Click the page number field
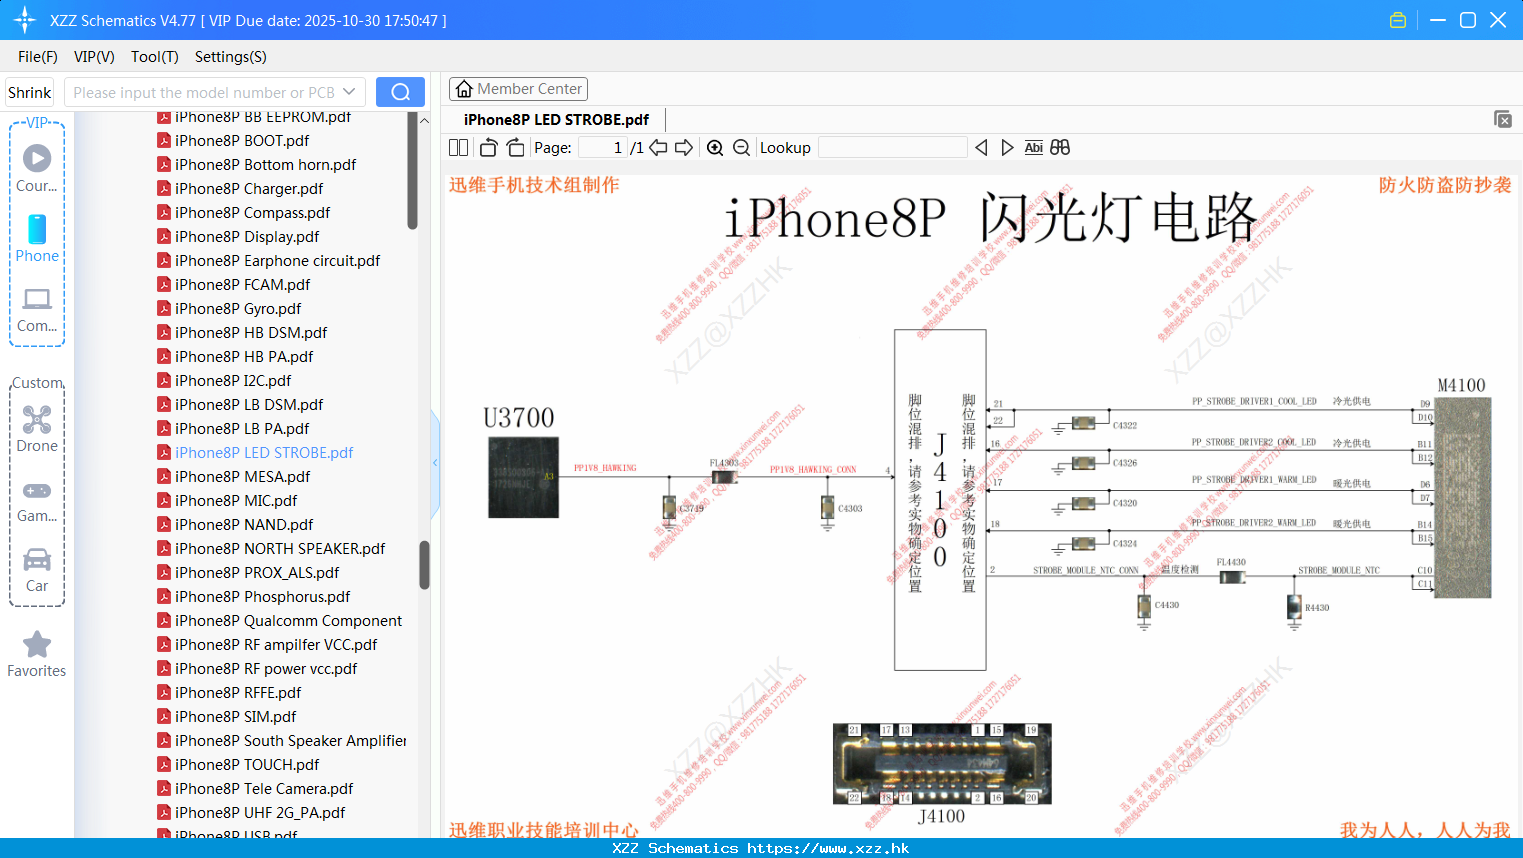 tap(602, 148)
